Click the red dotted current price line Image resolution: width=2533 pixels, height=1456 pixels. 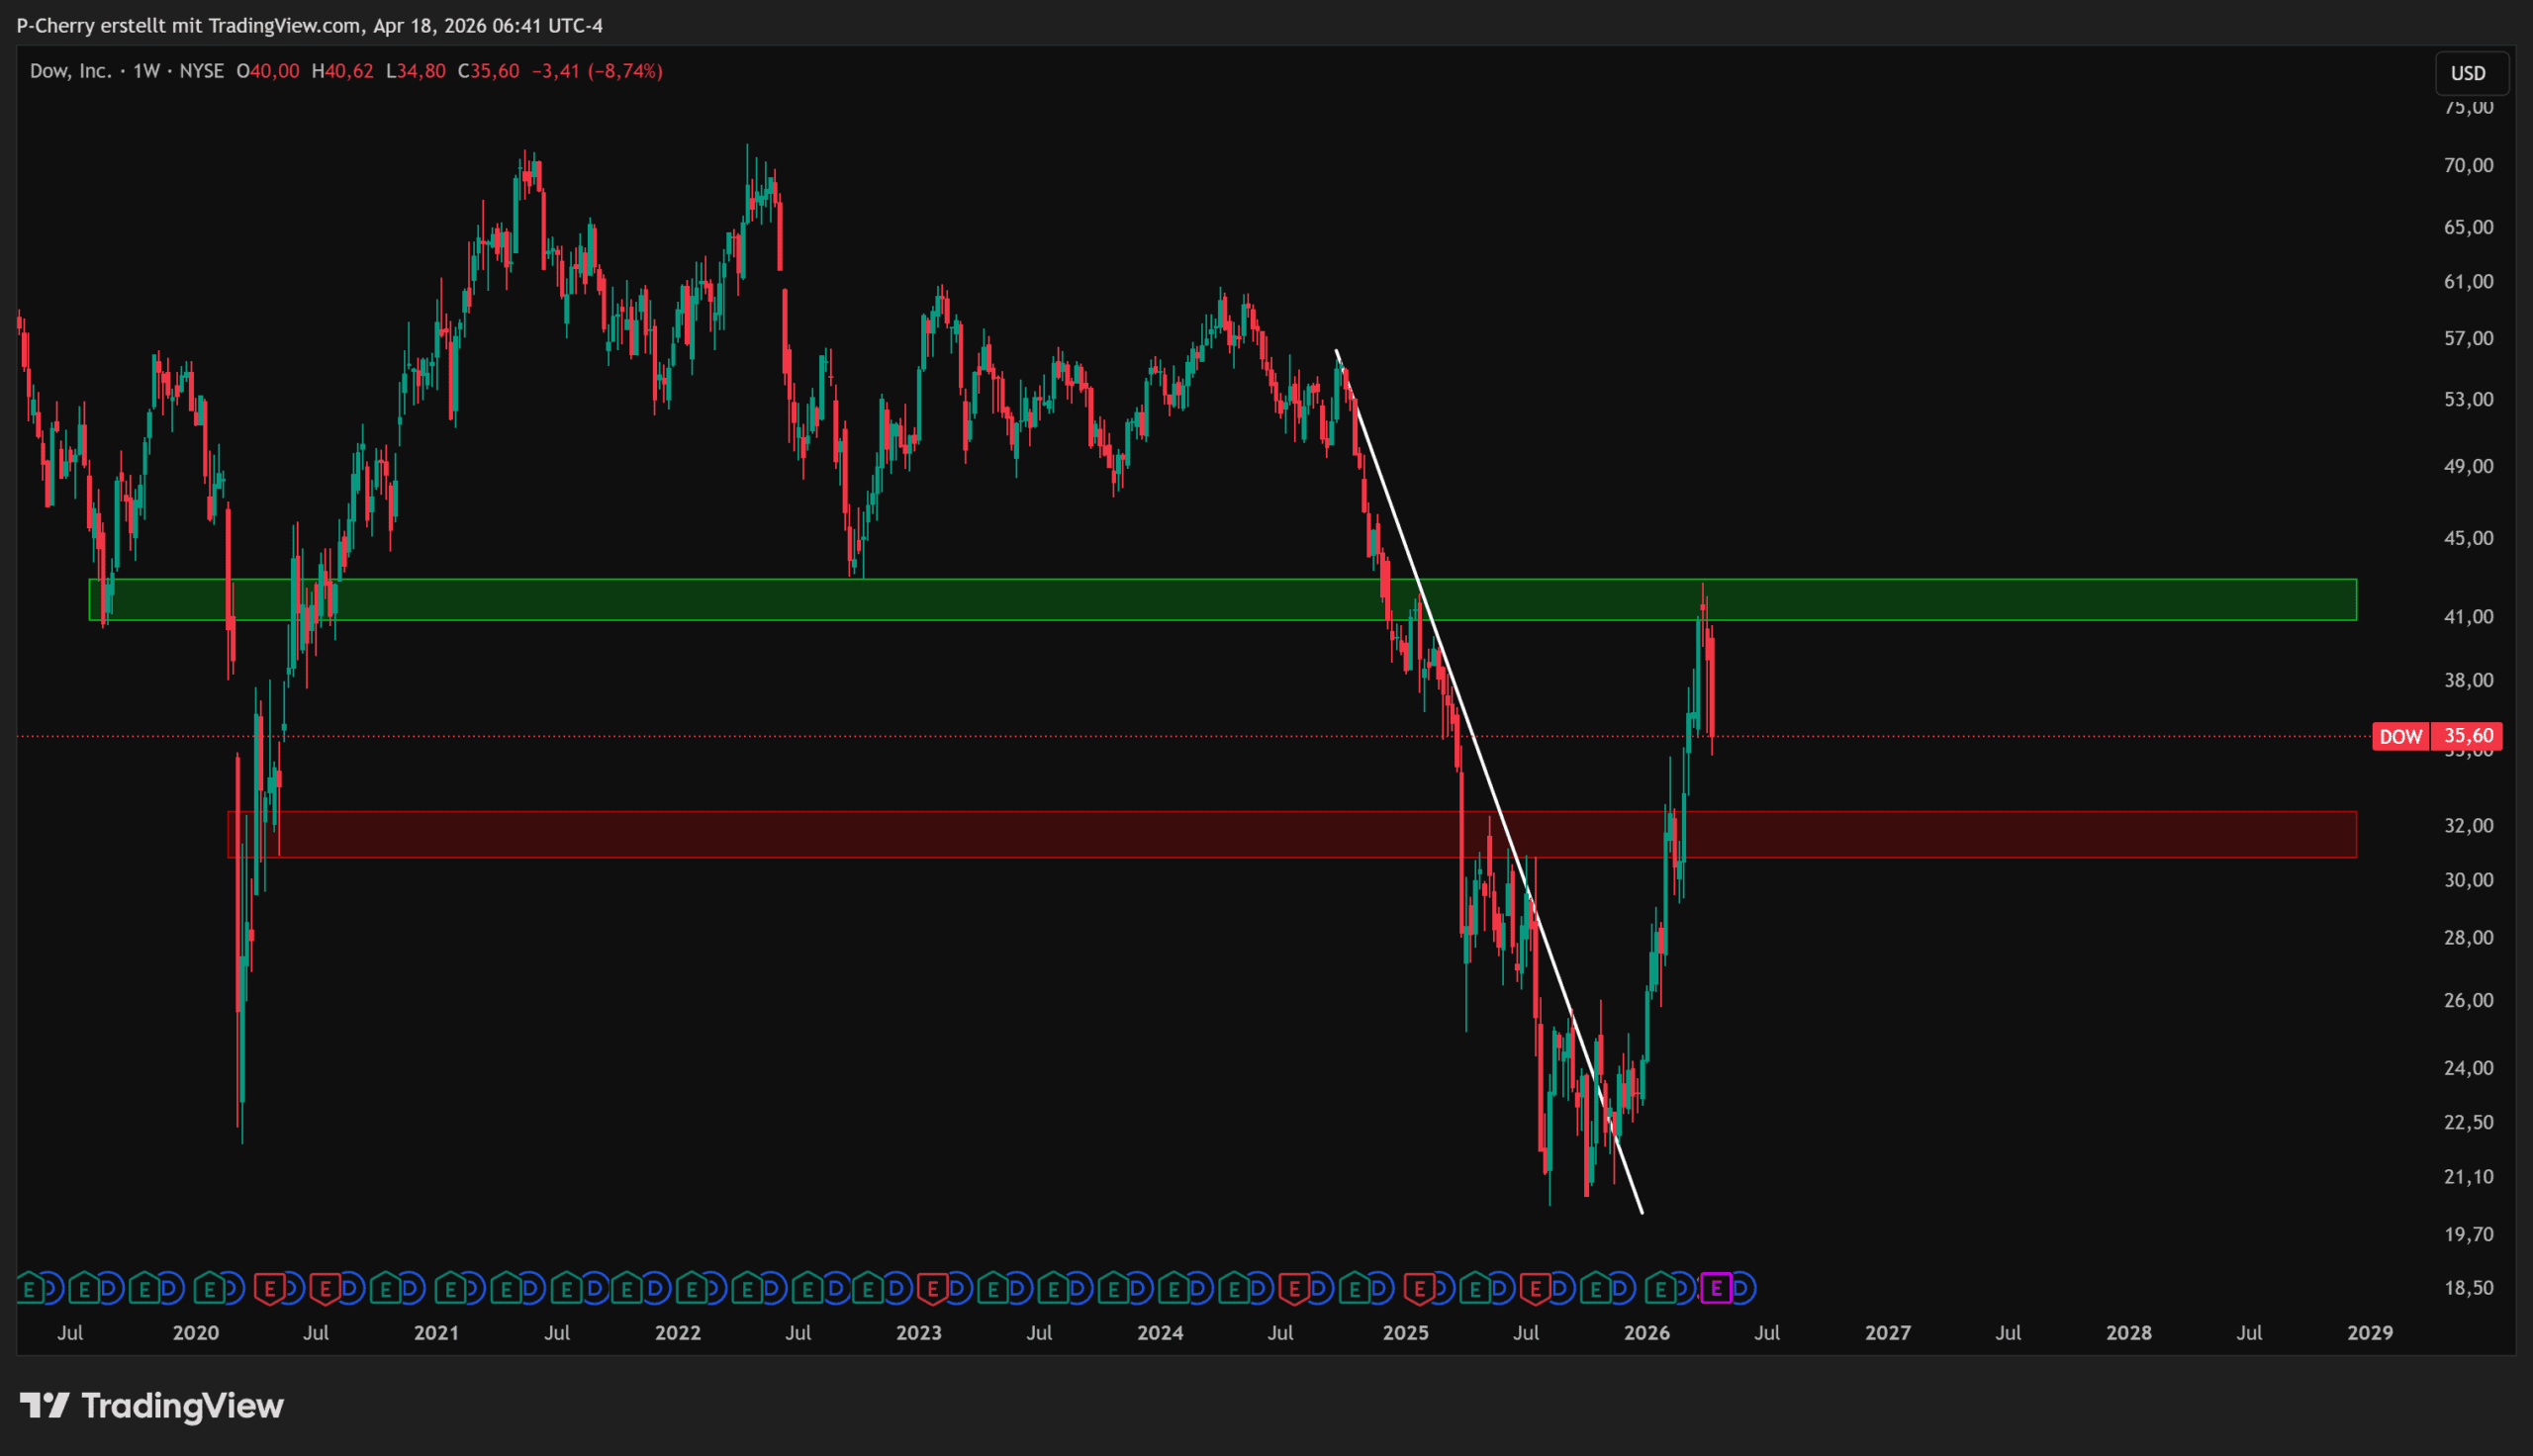tap(1000, 737)
